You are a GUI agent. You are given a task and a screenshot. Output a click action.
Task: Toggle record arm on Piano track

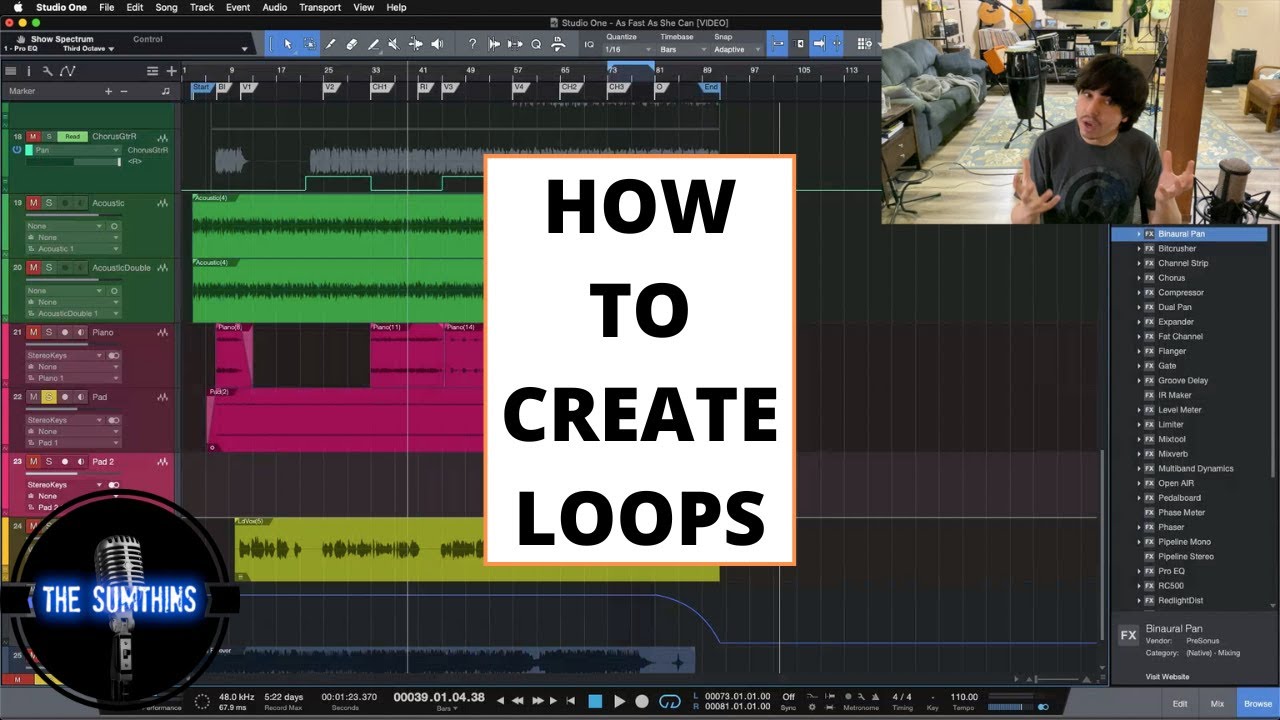tap(65, 332)
